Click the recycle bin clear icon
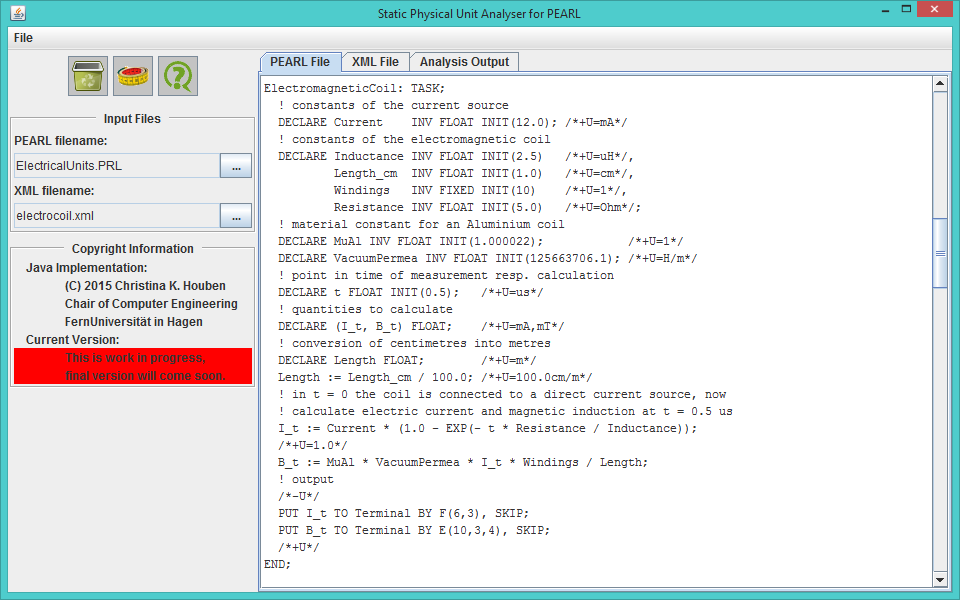960x600 pixels. [x=87, y=75]
